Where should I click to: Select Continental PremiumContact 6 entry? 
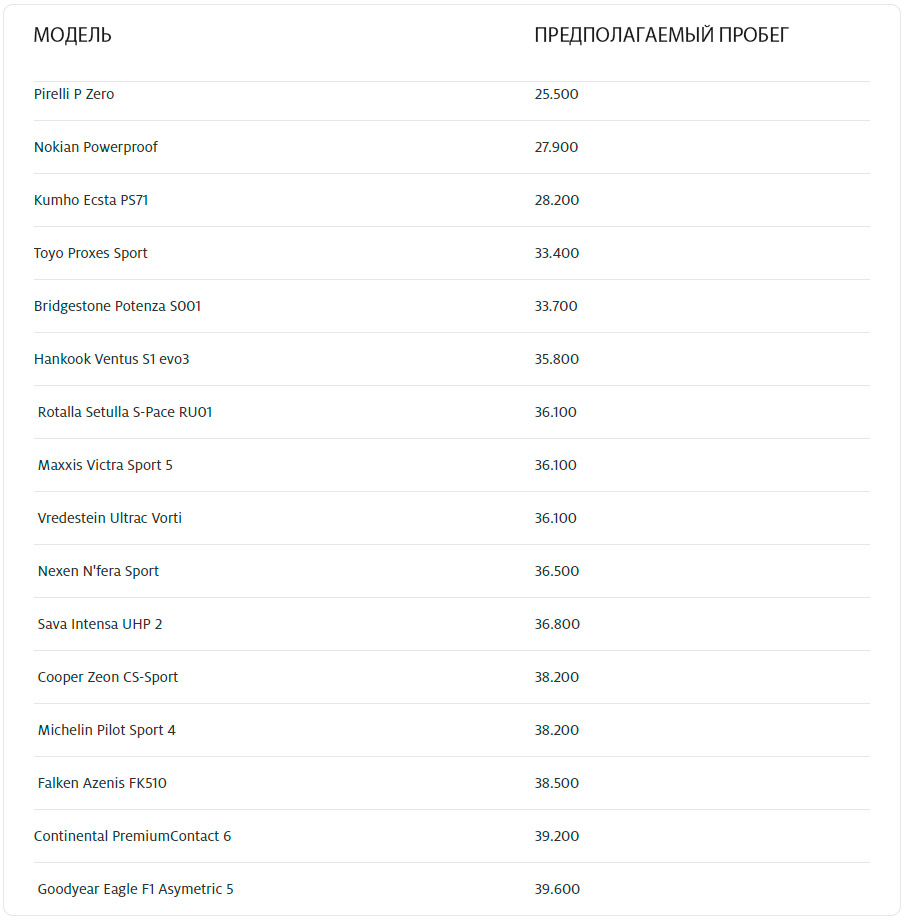point(132,836)
